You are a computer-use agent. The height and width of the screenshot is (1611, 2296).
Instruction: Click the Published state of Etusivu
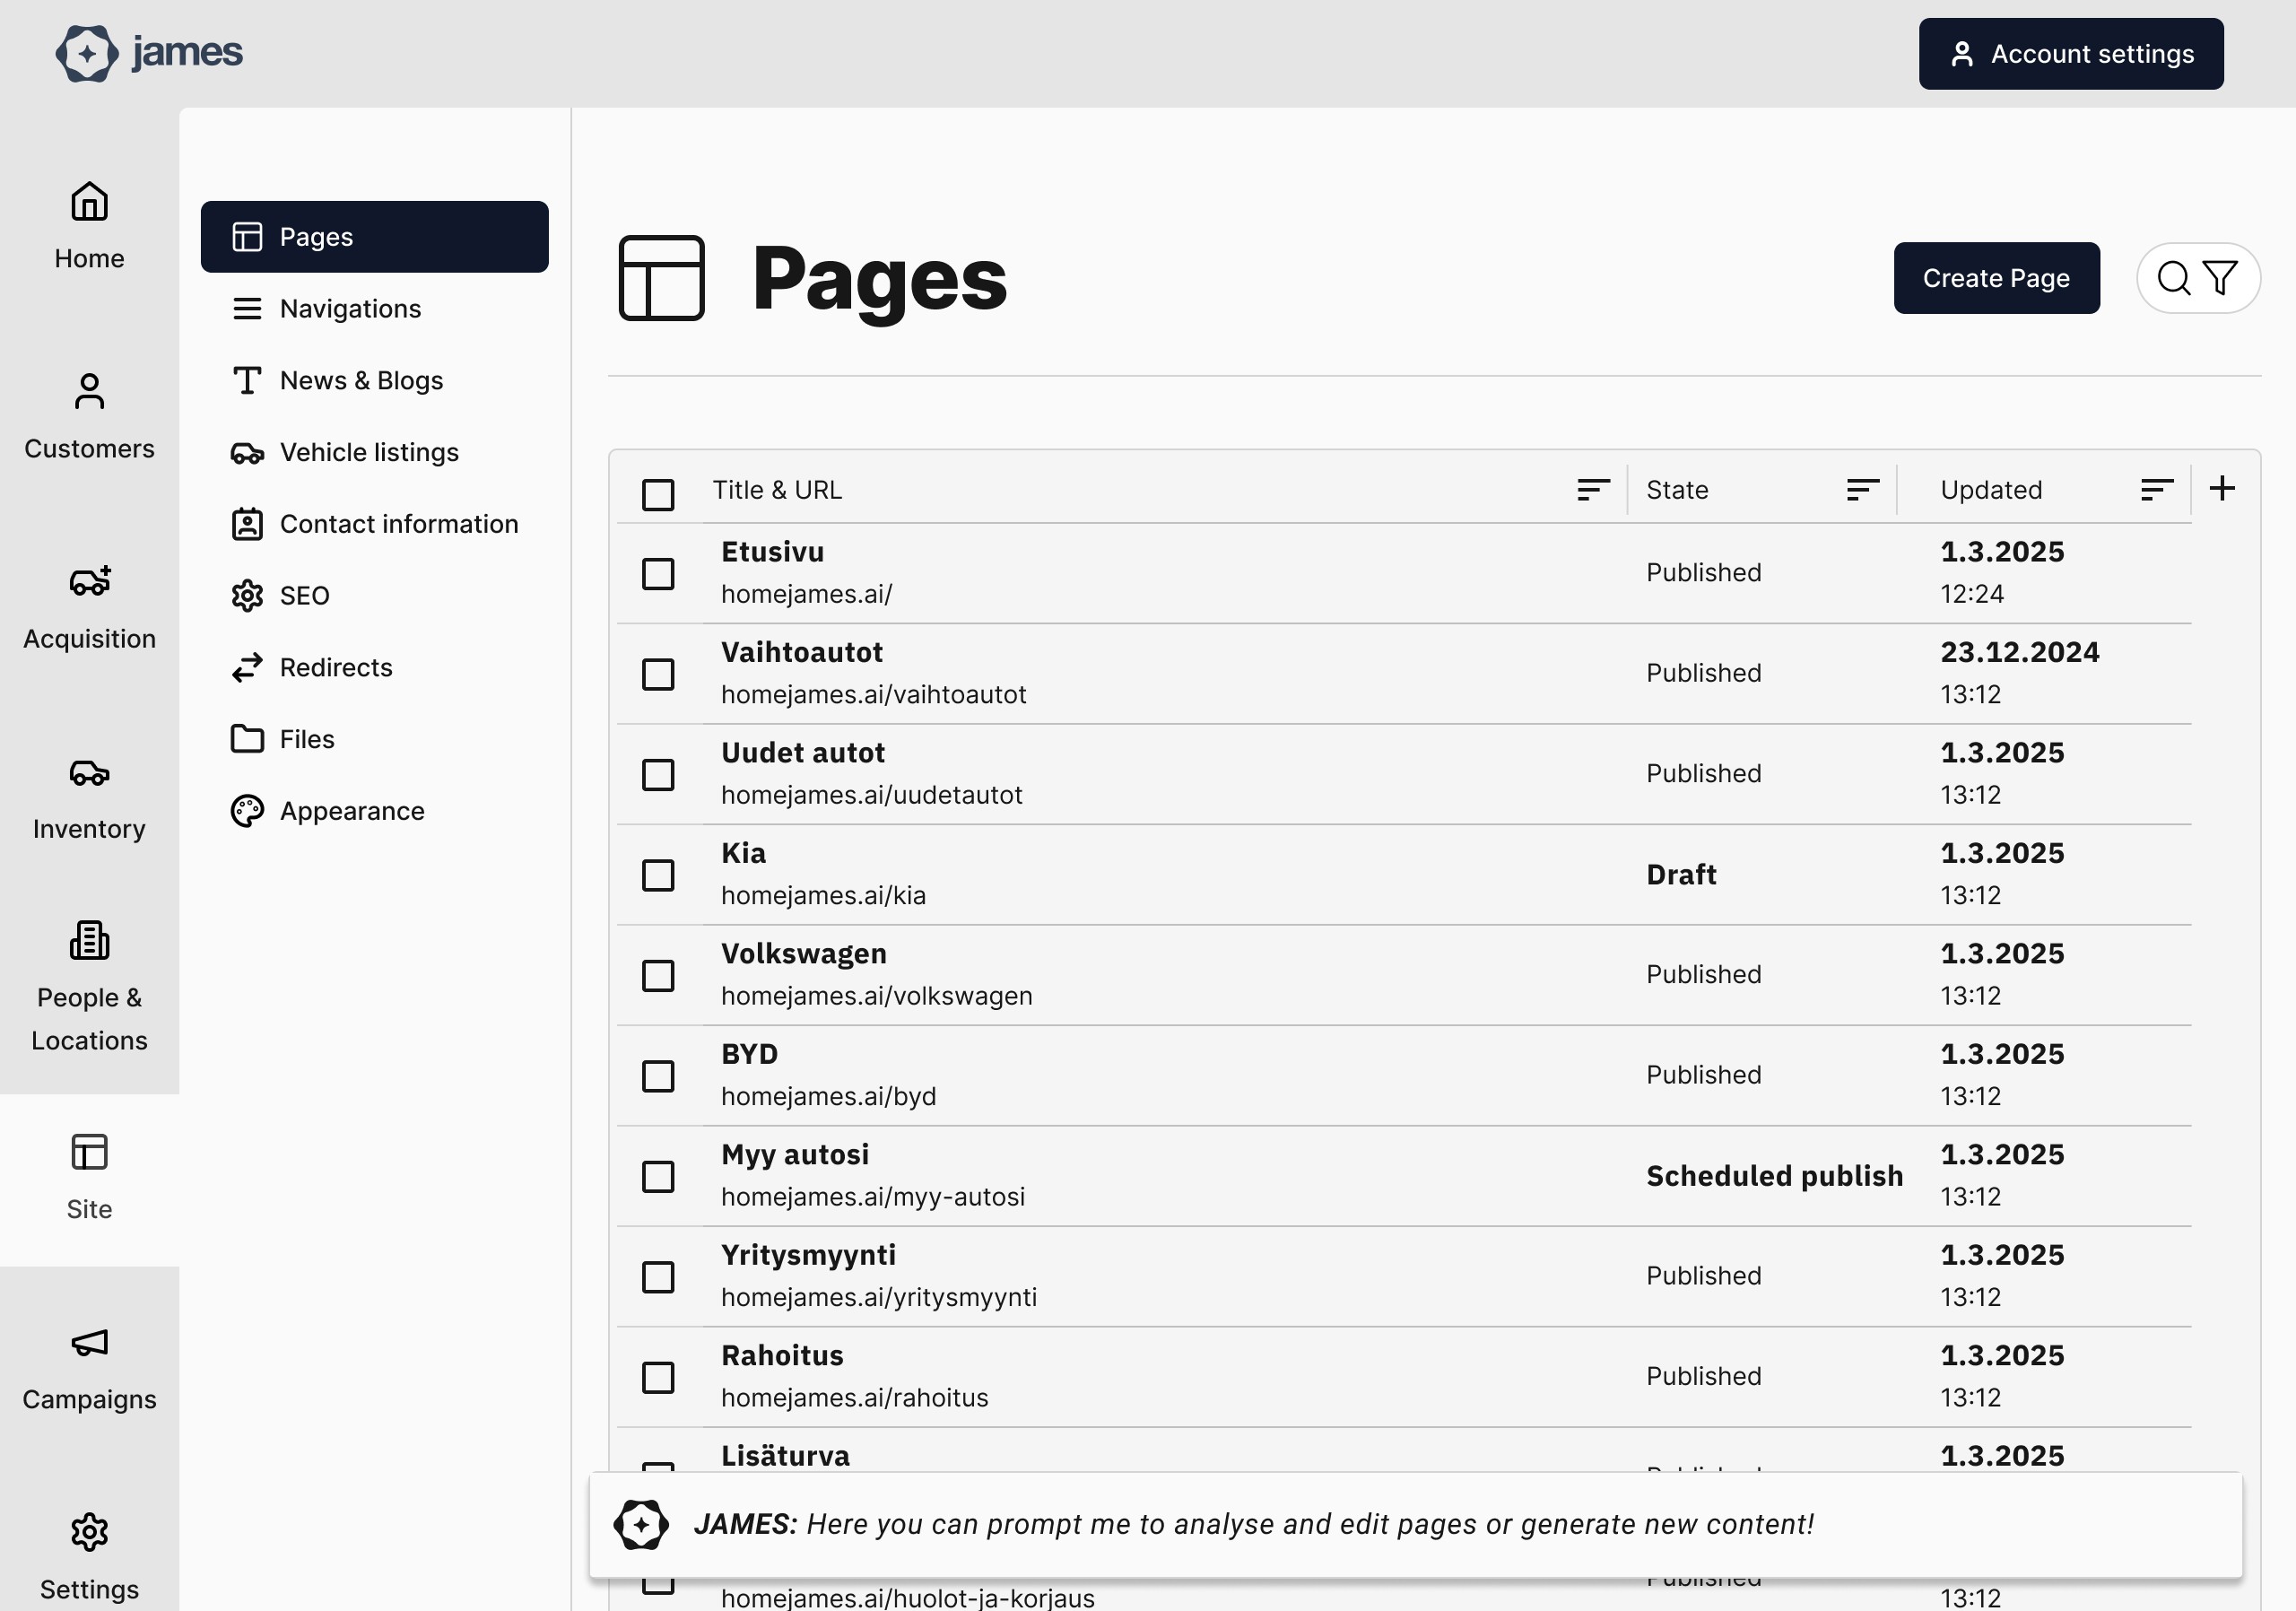1703,573
